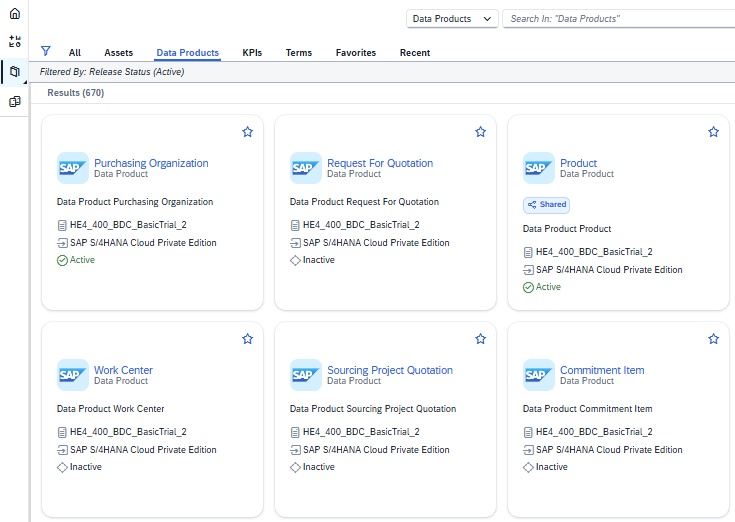Open the Data Products search scope dropdown
735x522 pixels.
[452, 19]
